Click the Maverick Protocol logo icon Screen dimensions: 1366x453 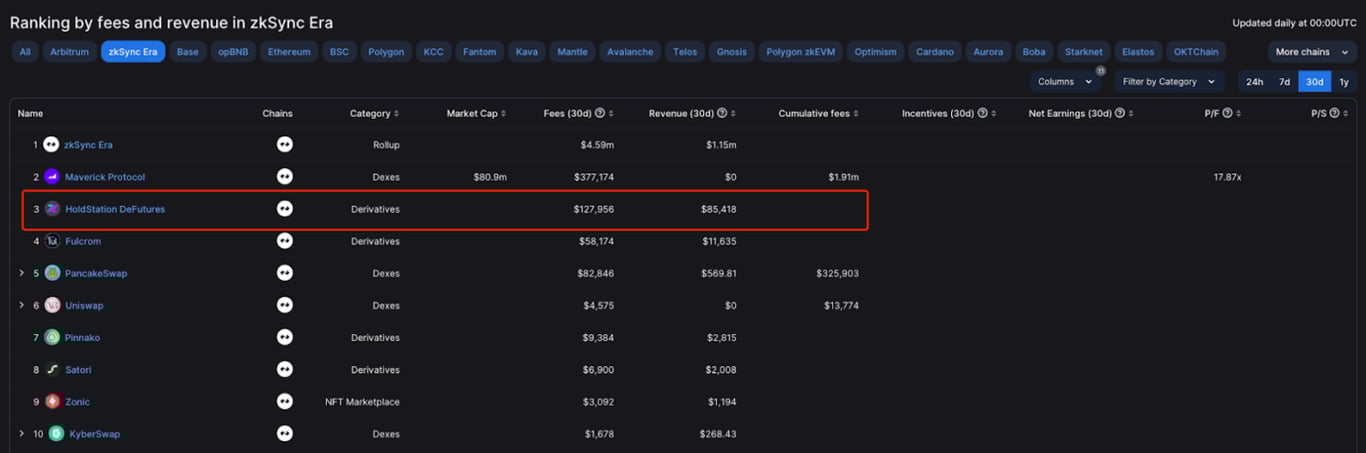pos(52,177)
